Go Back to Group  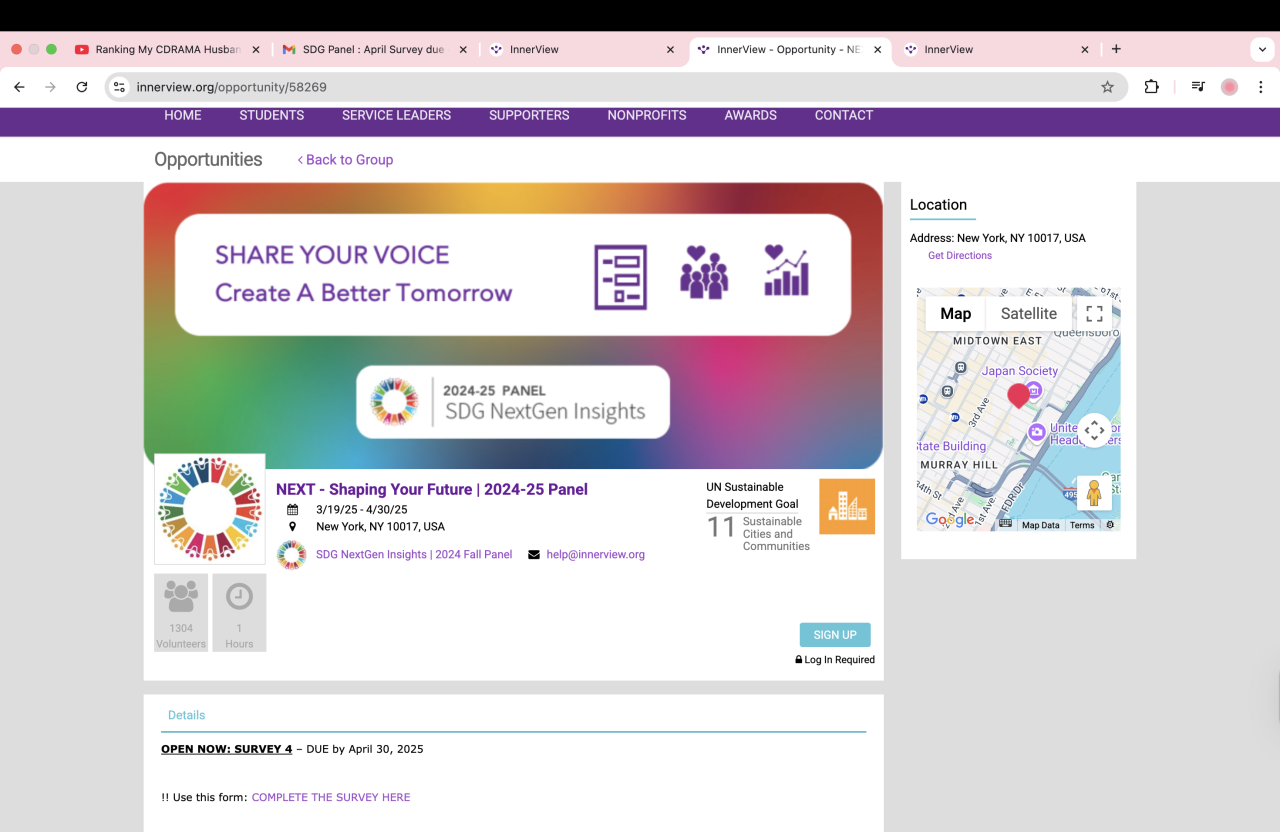pyautogui.click(x=345, y=160)
